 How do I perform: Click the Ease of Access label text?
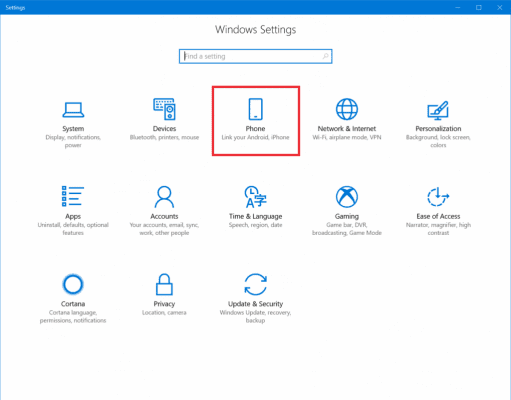438,216
